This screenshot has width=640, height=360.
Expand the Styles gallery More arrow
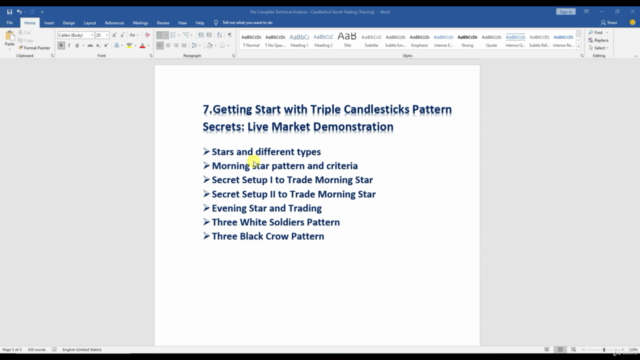click(x=578, y=47)
